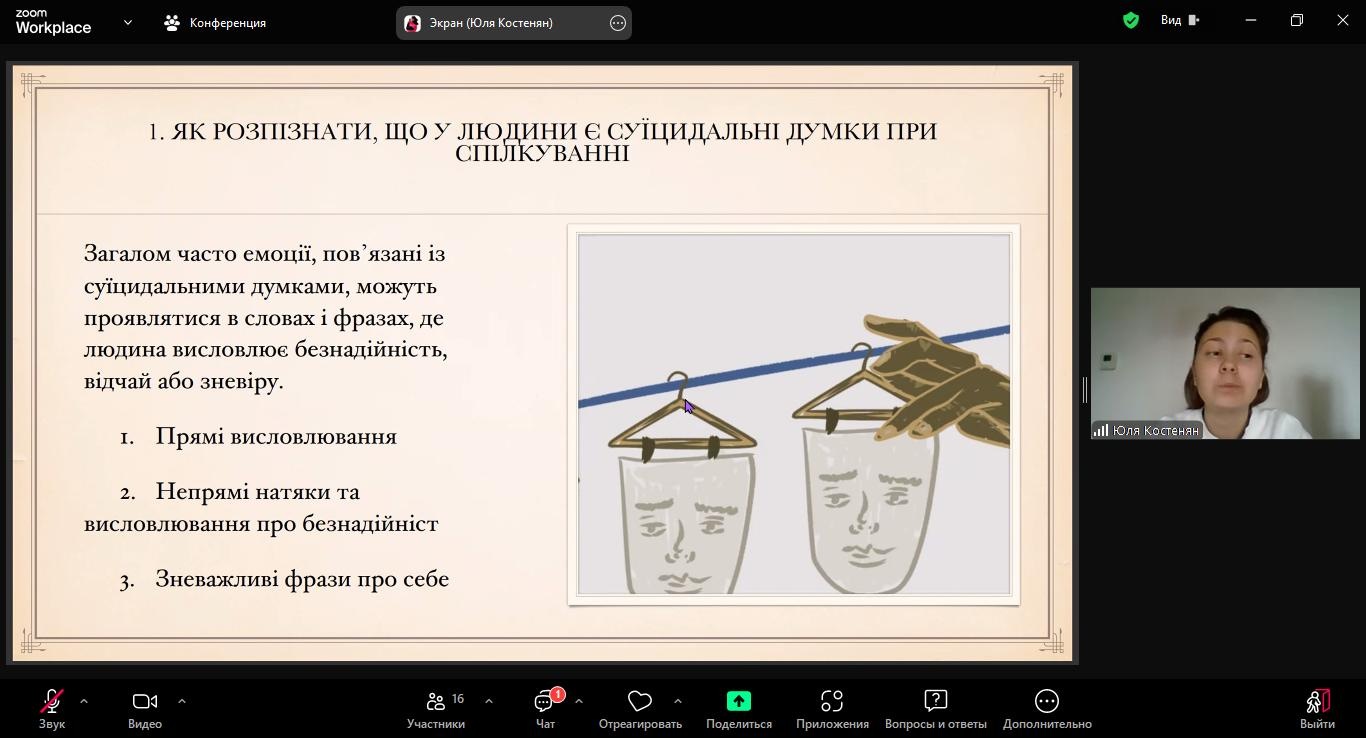Expand audio options arrow next to Звук
This screenshot has width=1366, height=738.
(84, 701)
